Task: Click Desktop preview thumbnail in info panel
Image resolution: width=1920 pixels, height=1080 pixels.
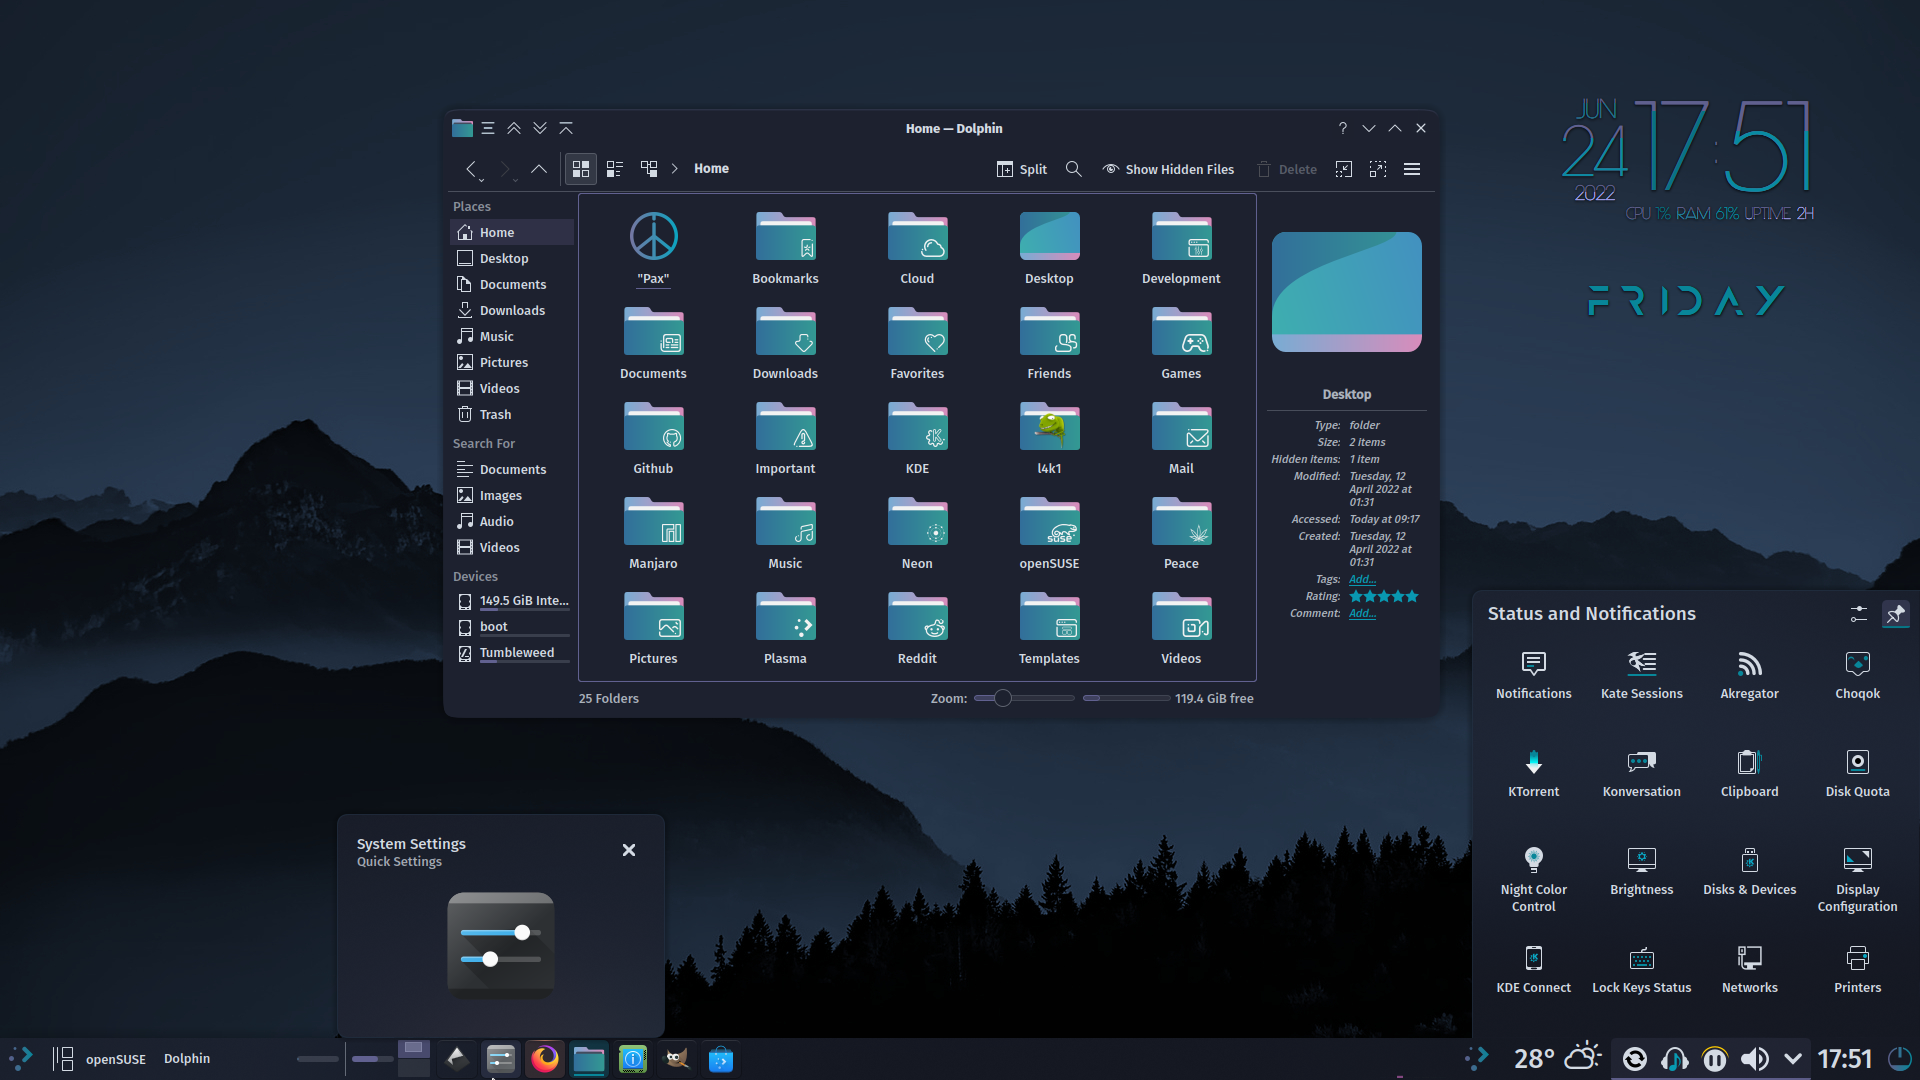Action: [x=1347, y=292]
